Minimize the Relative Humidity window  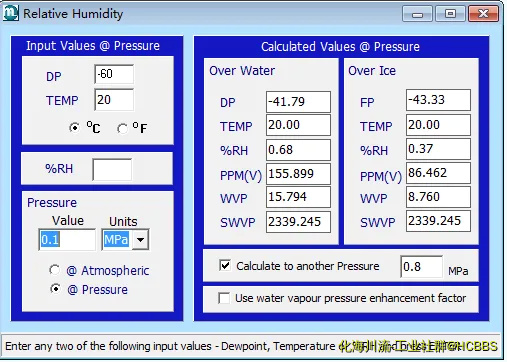[417, 14]
